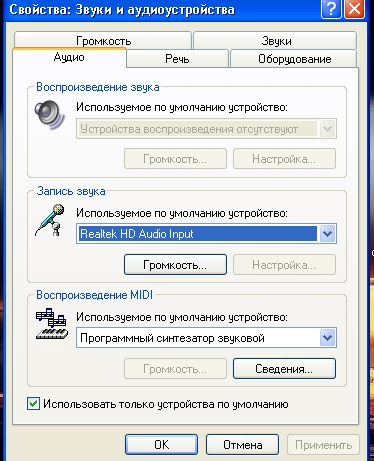Click the Отмена button
Screen dimensions: 374x461
[242, 444]
